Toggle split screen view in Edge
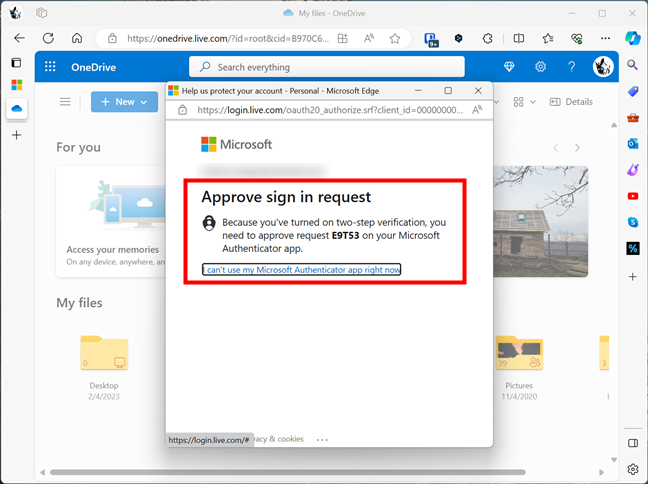The height and width of the screenshot is (484, 648). pyautogui.click(x=519, y=38)
